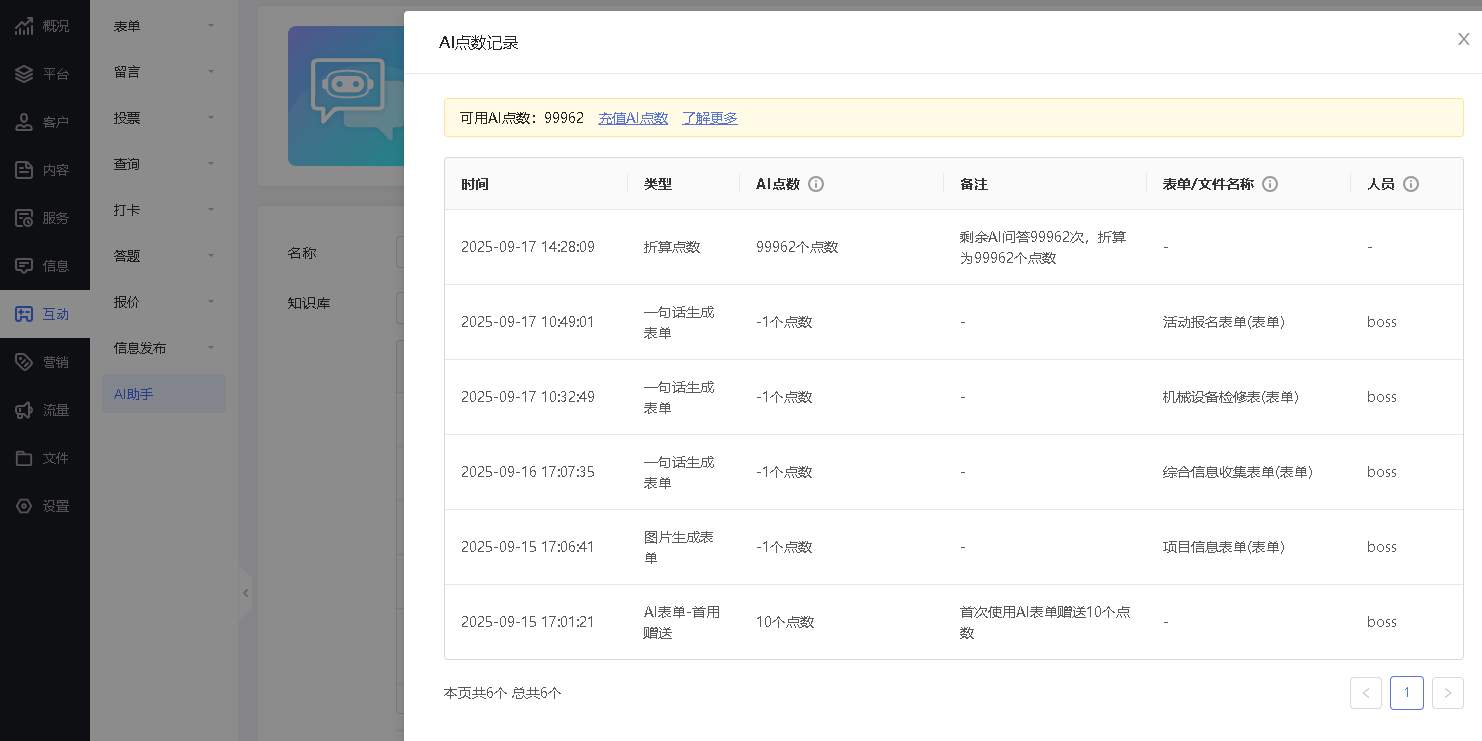
Task: Open 概况 overview in the left sidebar
Action: point(44,26)
